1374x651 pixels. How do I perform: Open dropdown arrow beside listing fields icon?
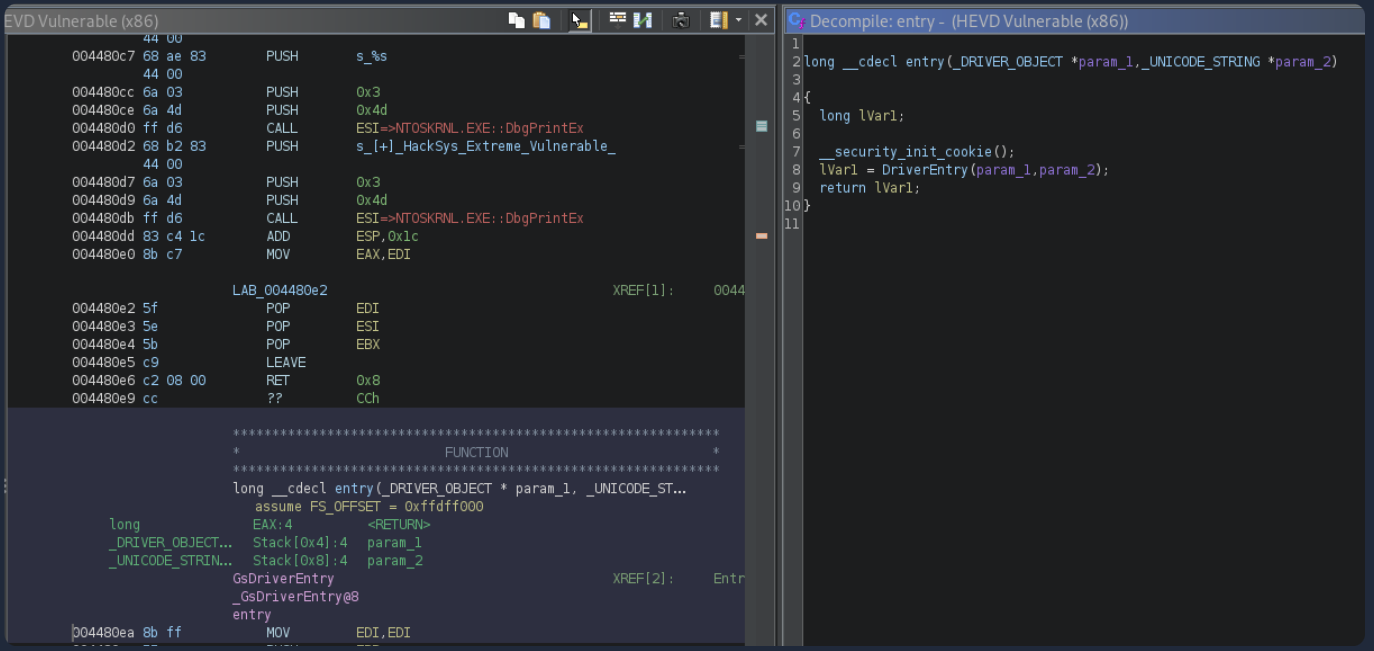(738, 20)
